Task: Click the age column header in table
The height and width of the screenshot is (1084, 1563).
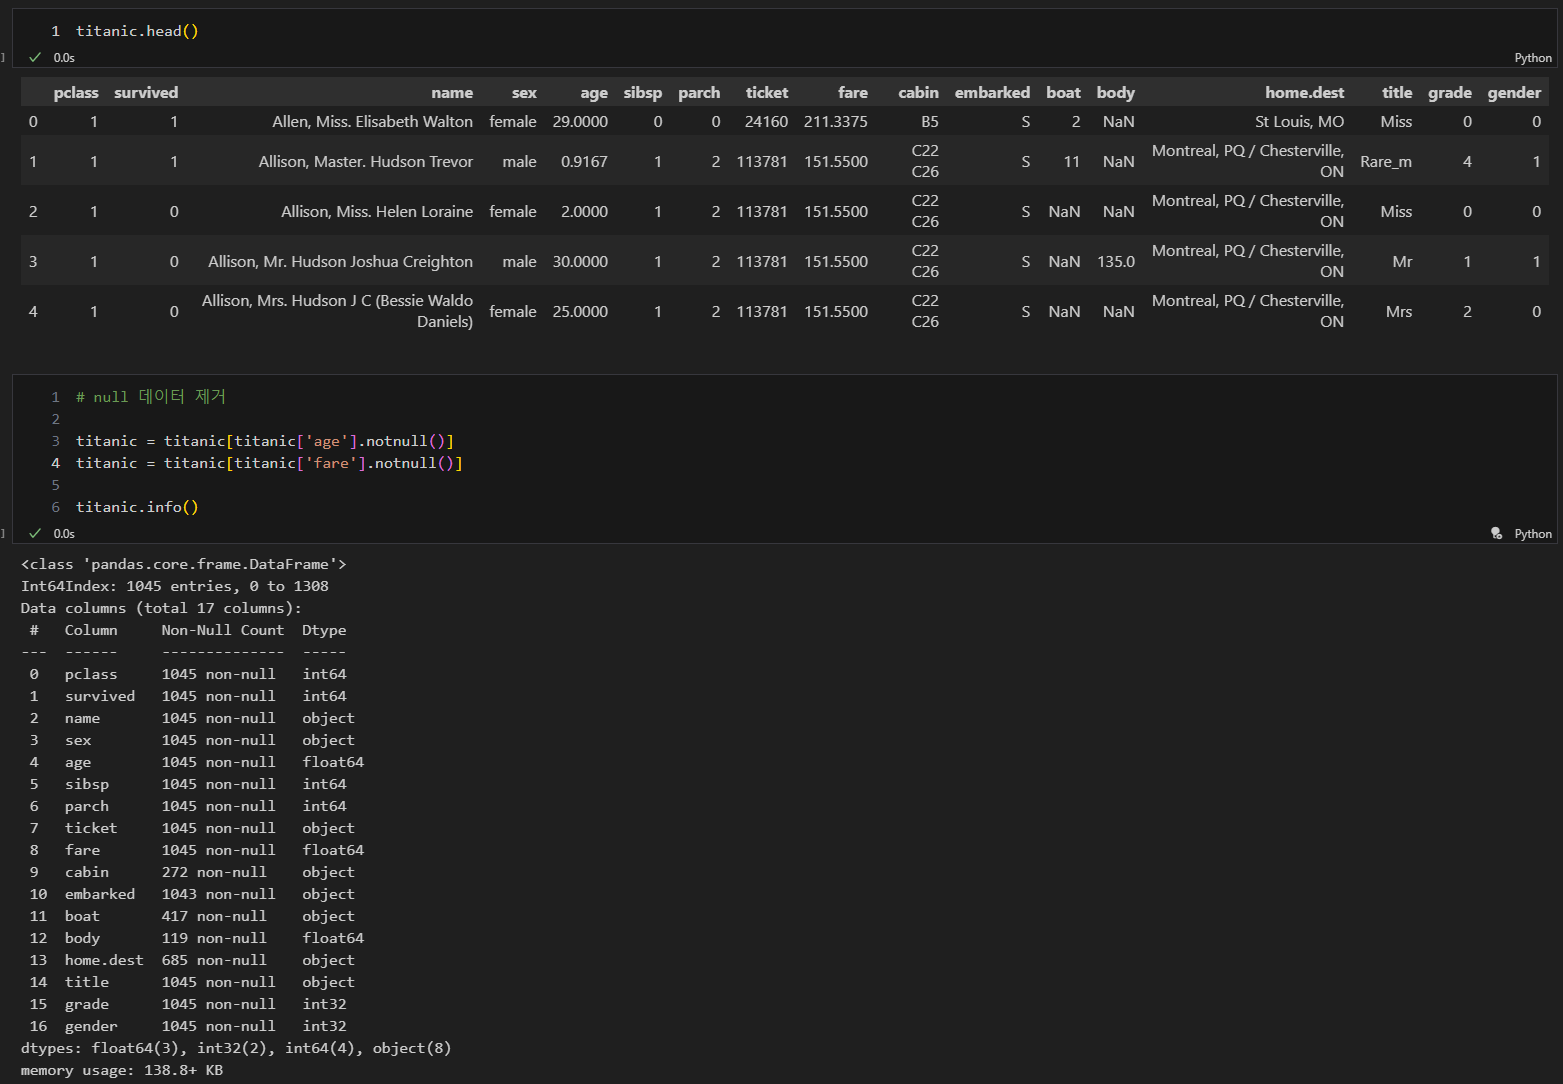Action: (594, 92)
